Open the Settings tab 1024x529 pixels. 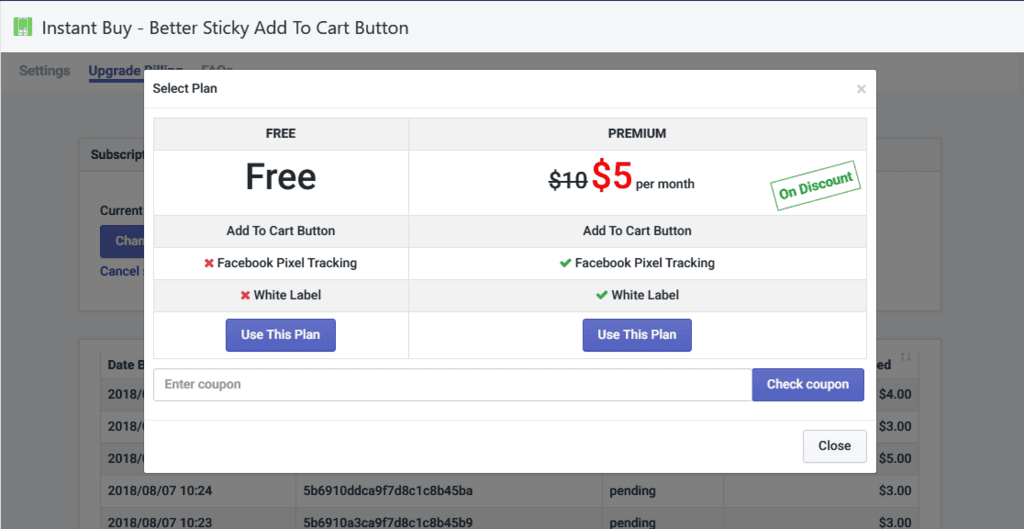click(x=44, y=71)
